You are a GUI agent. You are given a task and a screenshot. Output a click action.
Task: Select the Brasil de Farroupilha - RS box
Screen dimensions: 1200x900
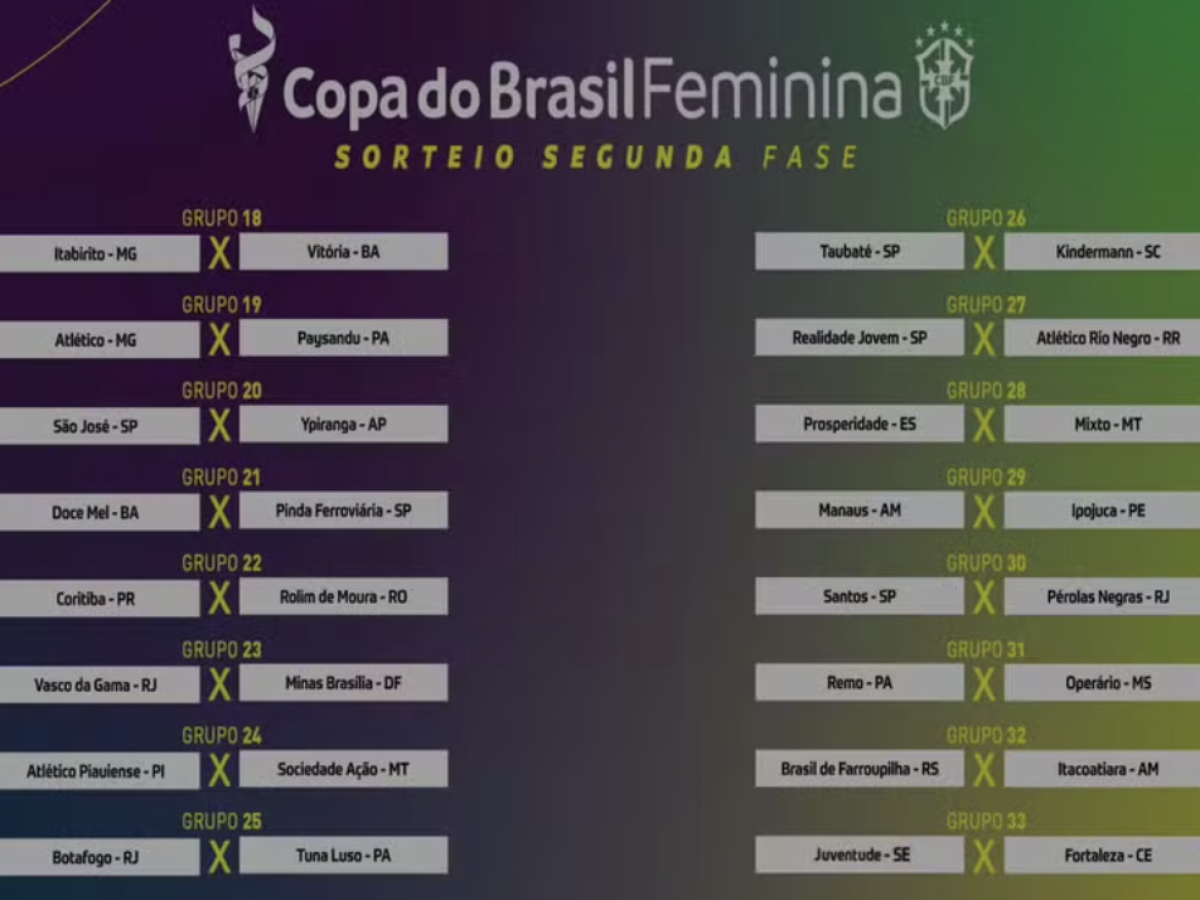click(x=859, y=770)
